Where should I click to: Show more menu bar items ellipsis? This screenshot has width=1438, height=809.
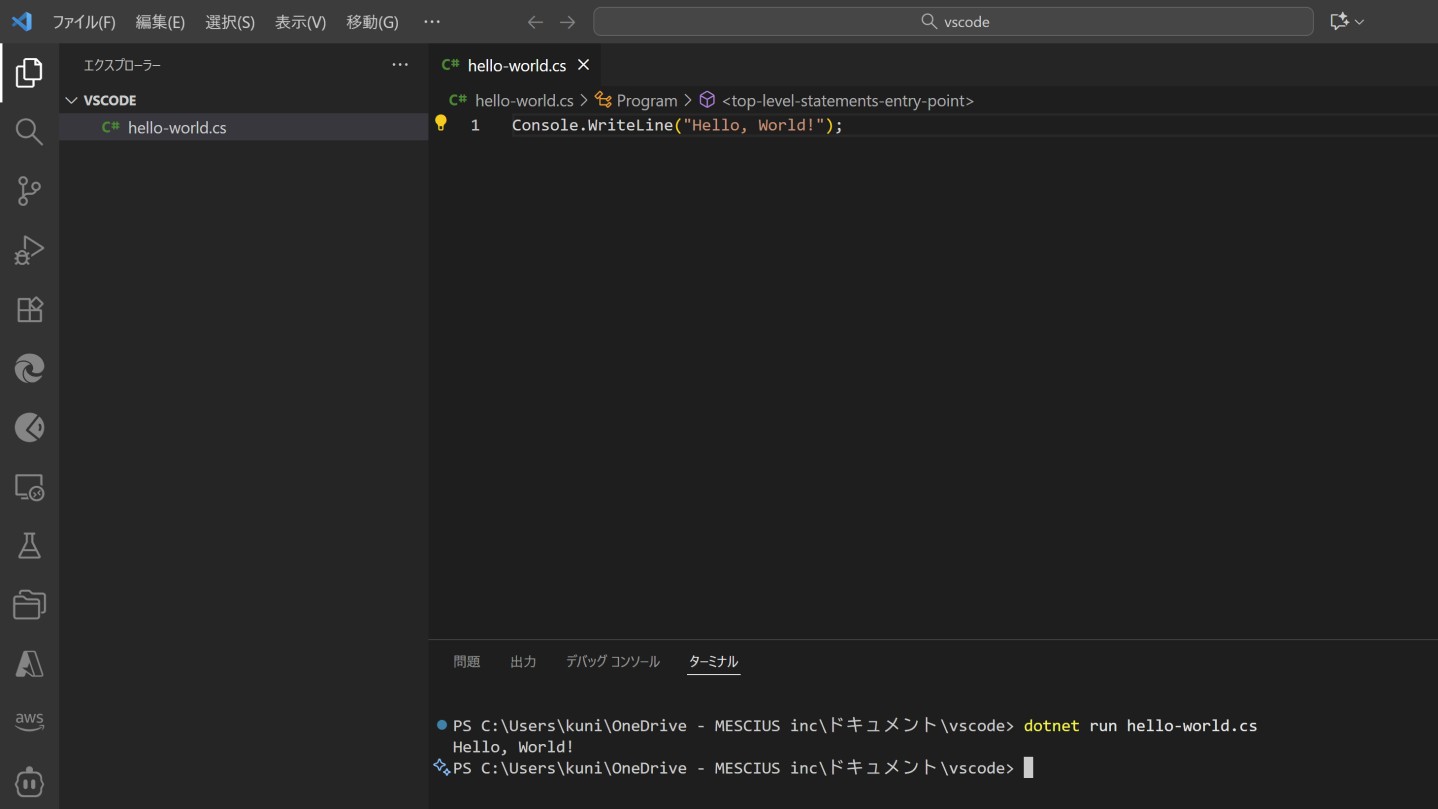[x=432, y=22]
